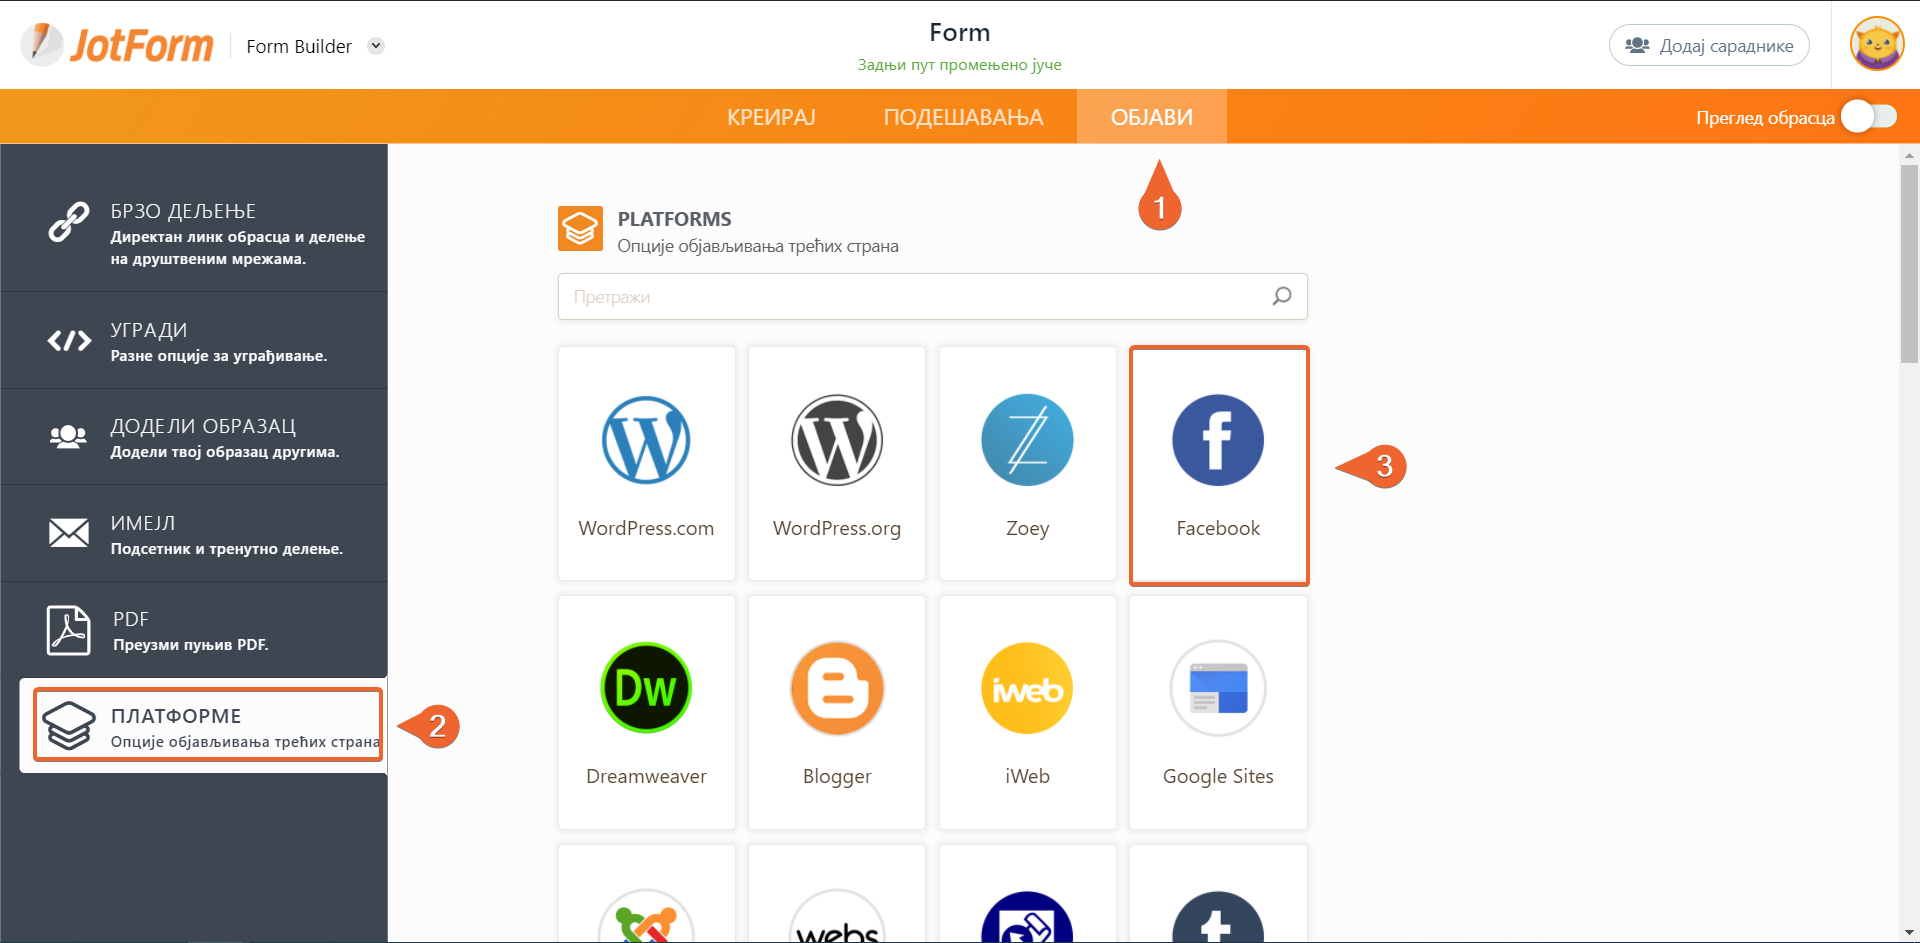Click the vertical scrollbar down arrow
The height and width of the screenshot is (943, 1920).
pyautogui.click(x=1909, y=932)
